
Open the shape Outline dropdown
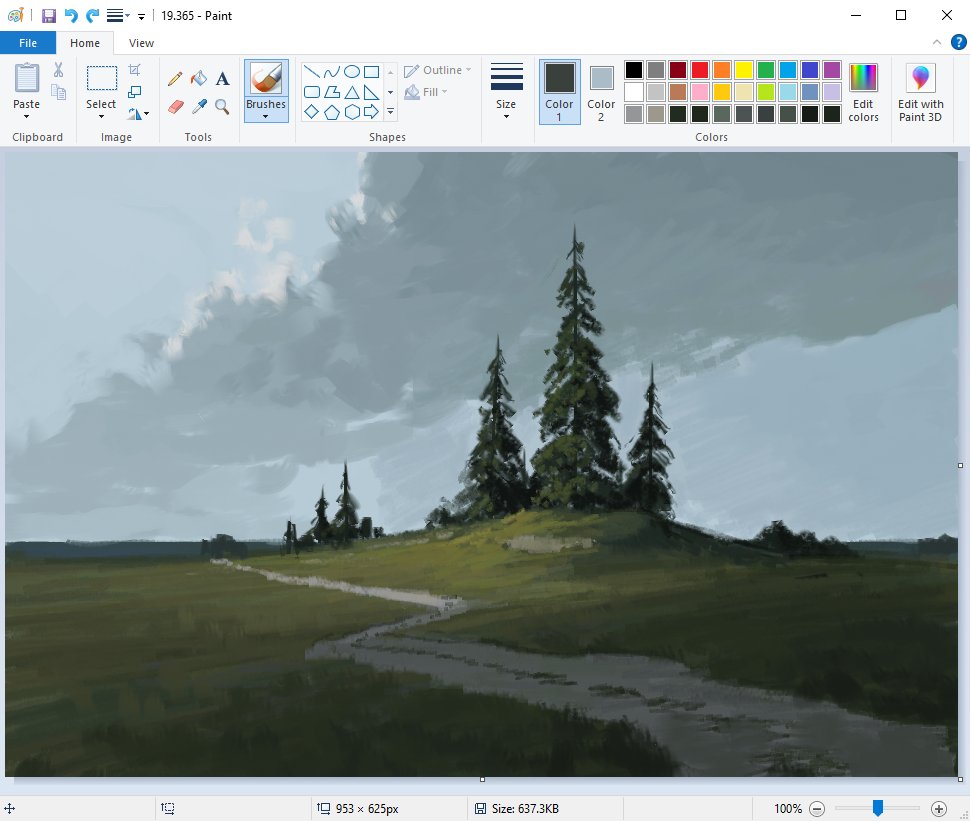437,70
